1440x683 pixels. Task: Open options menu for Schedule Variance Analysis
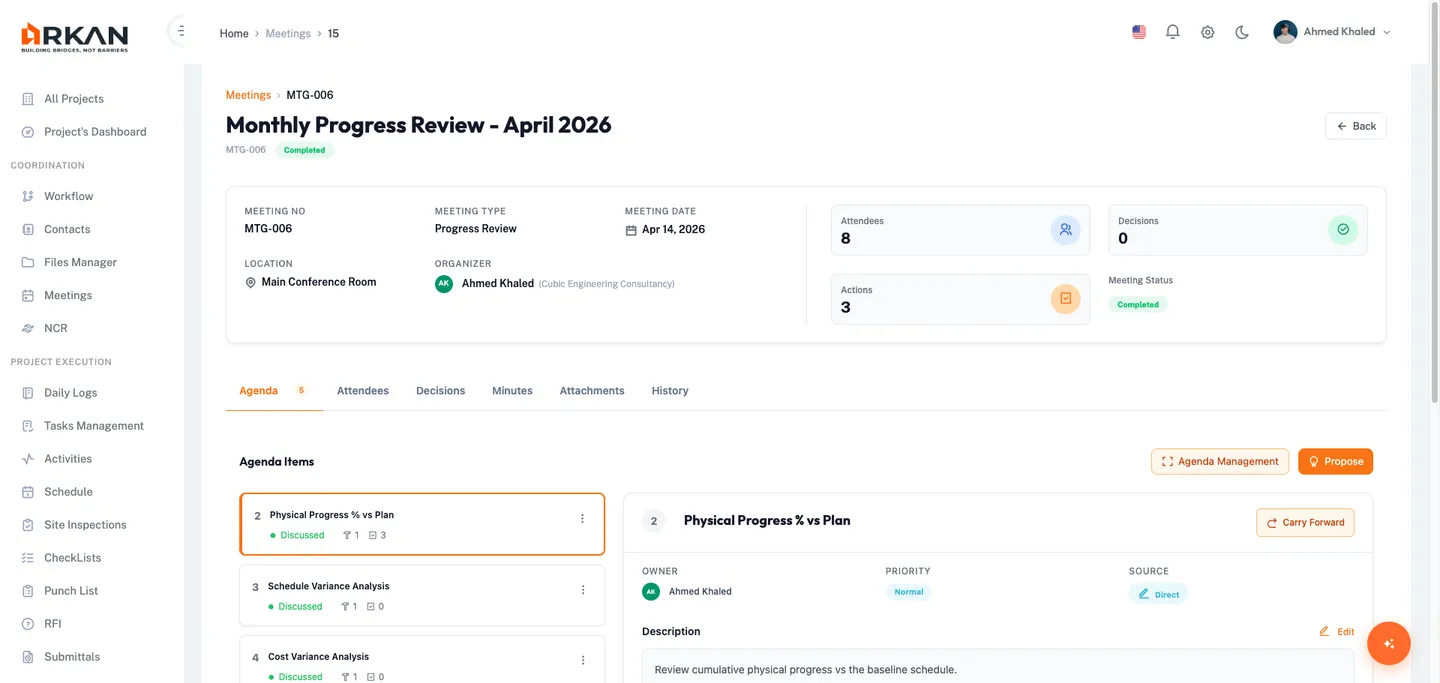coord(583,590)
